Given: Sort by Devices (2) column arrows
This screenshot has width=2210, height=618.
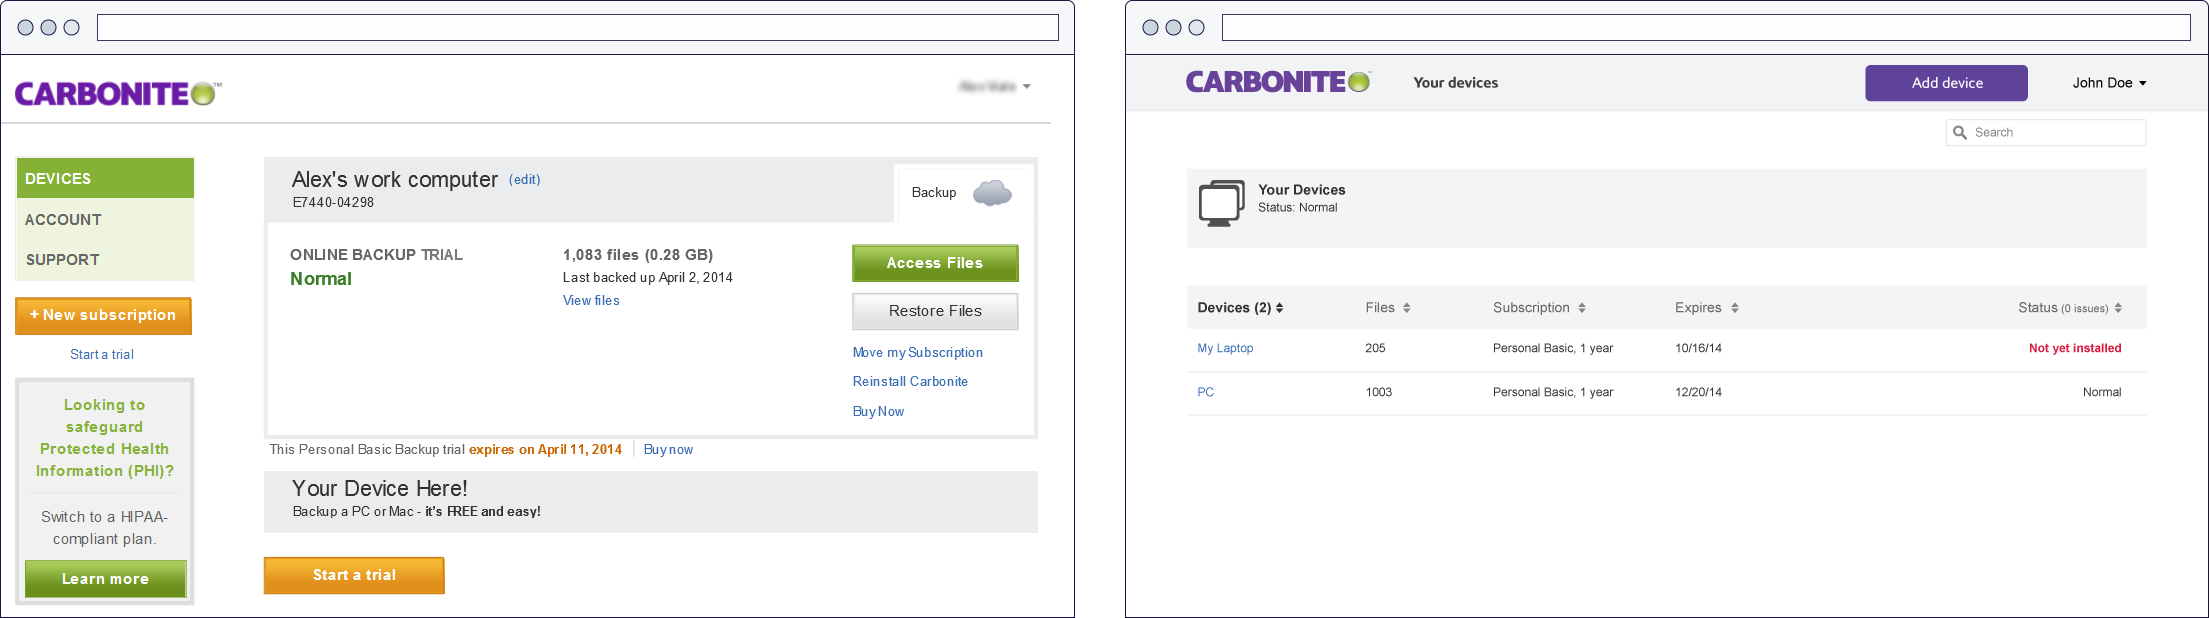Looking at the screenshot, I should [x=1279, y=308].
